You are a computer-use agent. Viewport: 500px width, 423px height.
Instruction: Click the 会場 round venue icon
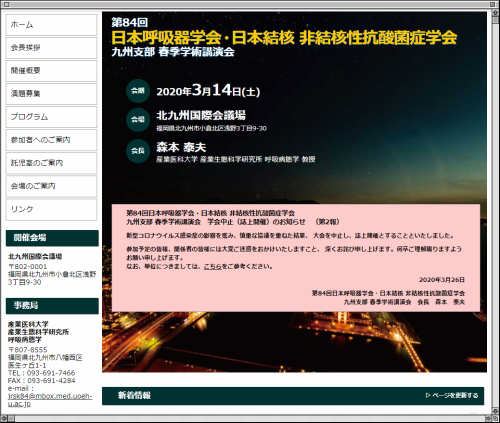tap(138, 119)
